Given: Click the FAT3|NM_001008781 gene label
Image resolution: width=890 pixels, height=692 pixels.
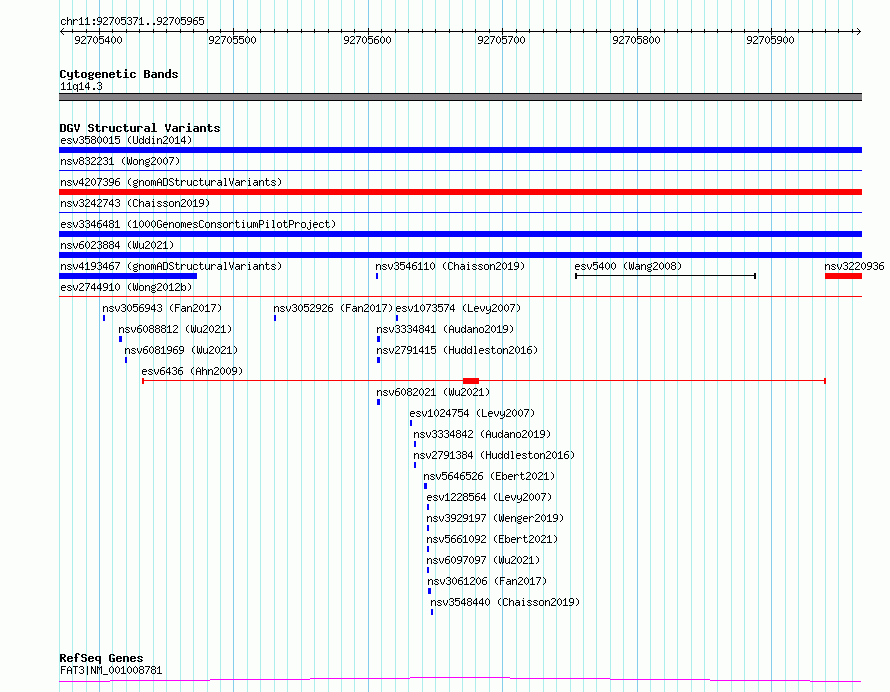Looking at the screenshot, I should 111,670.
